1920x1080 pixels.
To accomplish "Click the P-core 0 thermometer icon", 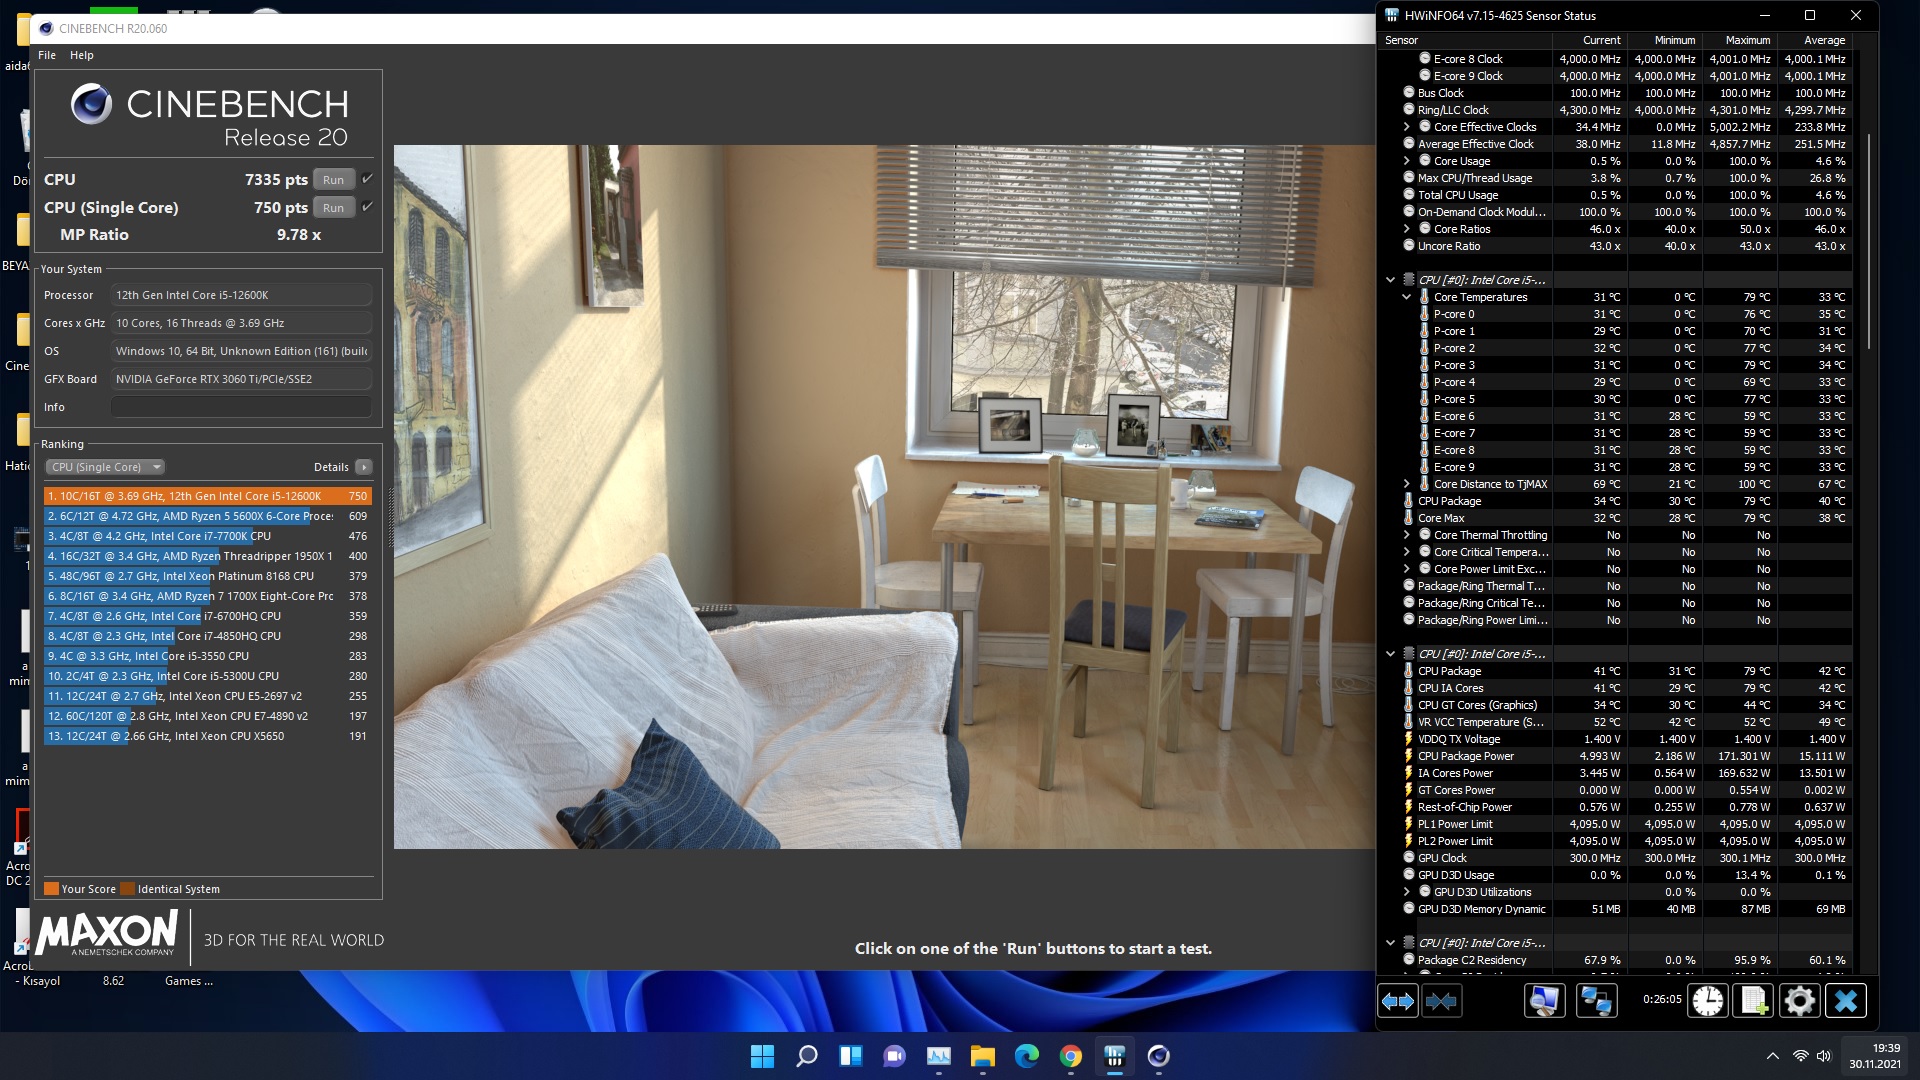I will click(x=1425, y=314).
